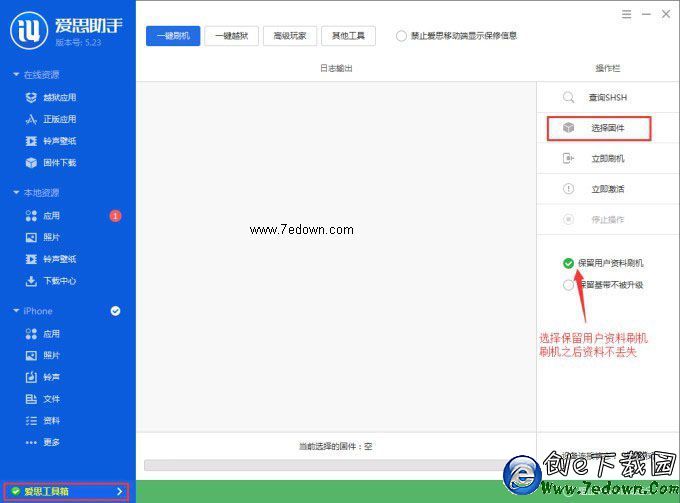680x503 pixels.
Task: Open local 应用 grid icon
Action: [x=31, y=216]
